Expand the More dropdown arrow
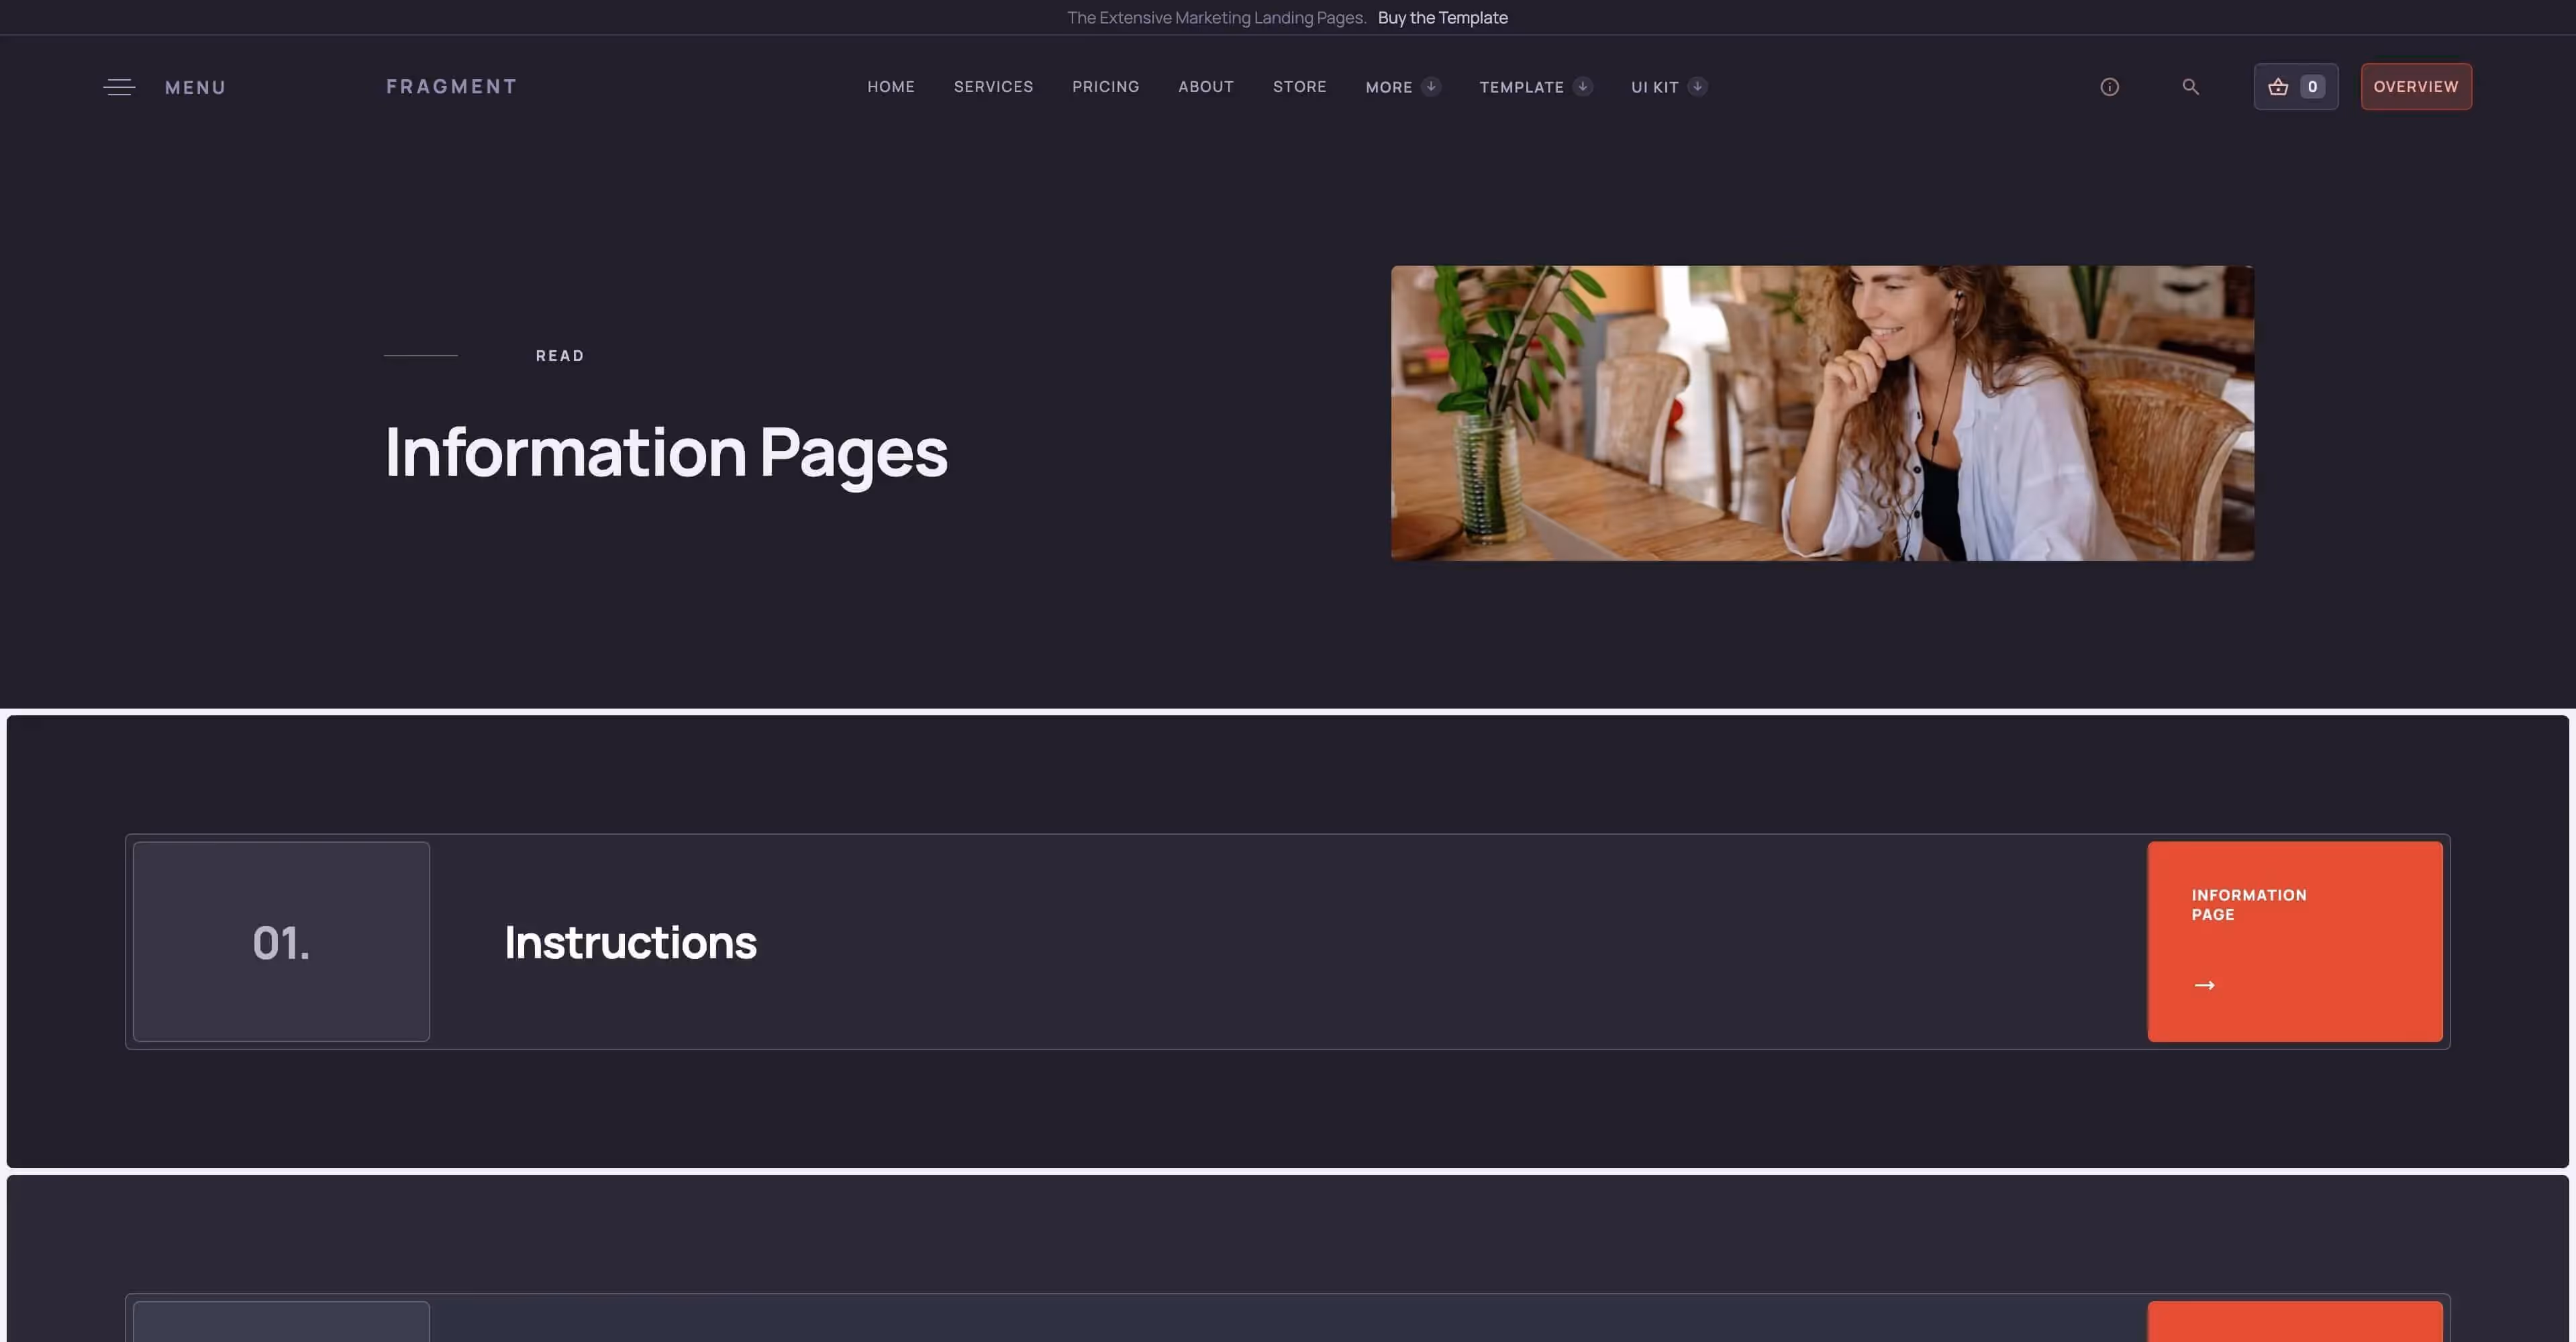 (x=1431, y=86)
